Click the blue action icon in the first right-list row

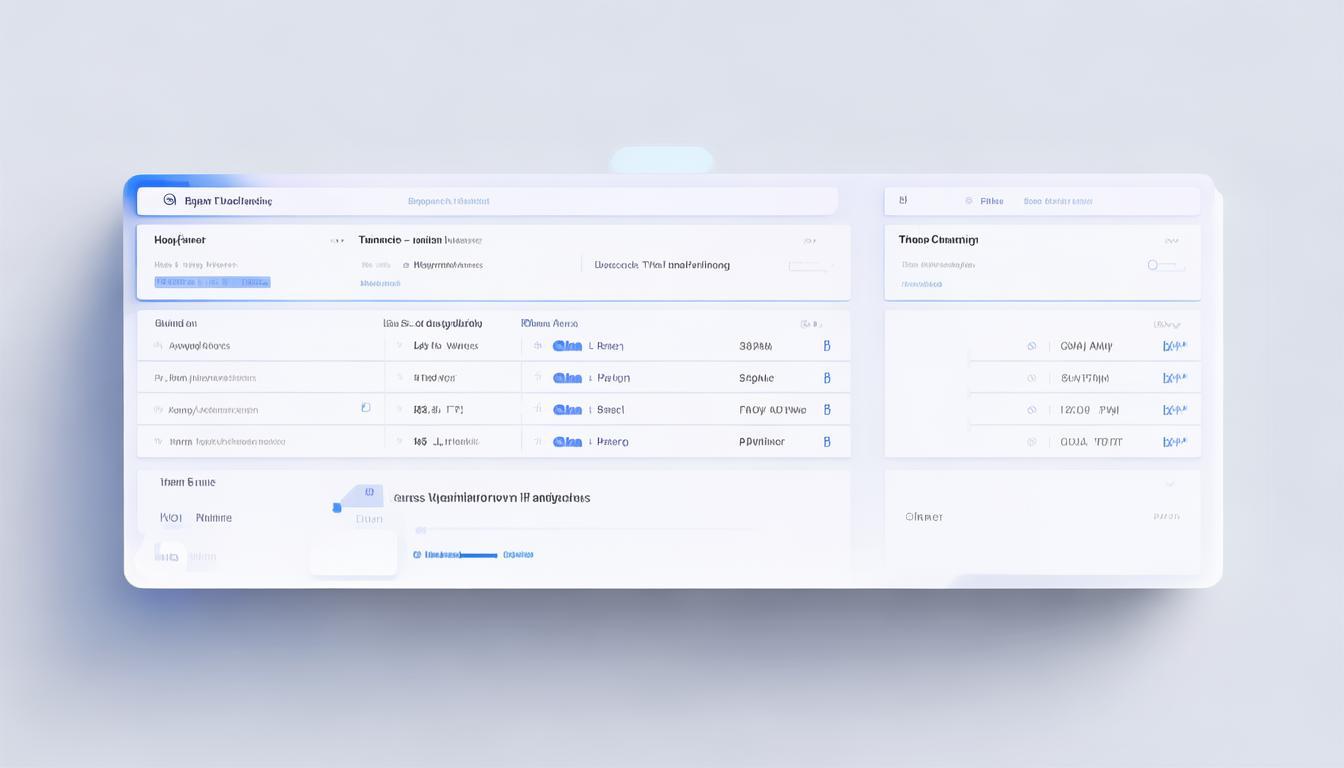click(x=1174, y=346)
